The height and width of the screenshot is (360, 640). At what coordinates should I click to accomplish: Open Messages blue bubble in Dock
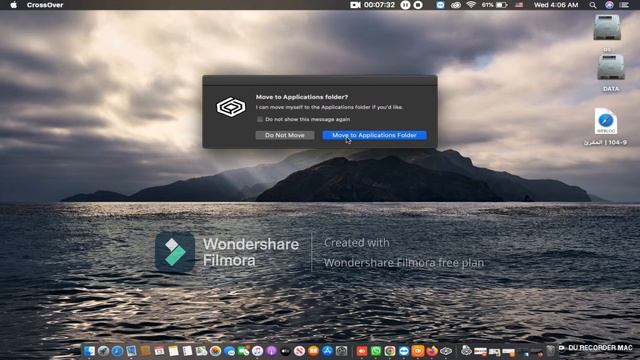pyautogui.click(x=229, y=351)
